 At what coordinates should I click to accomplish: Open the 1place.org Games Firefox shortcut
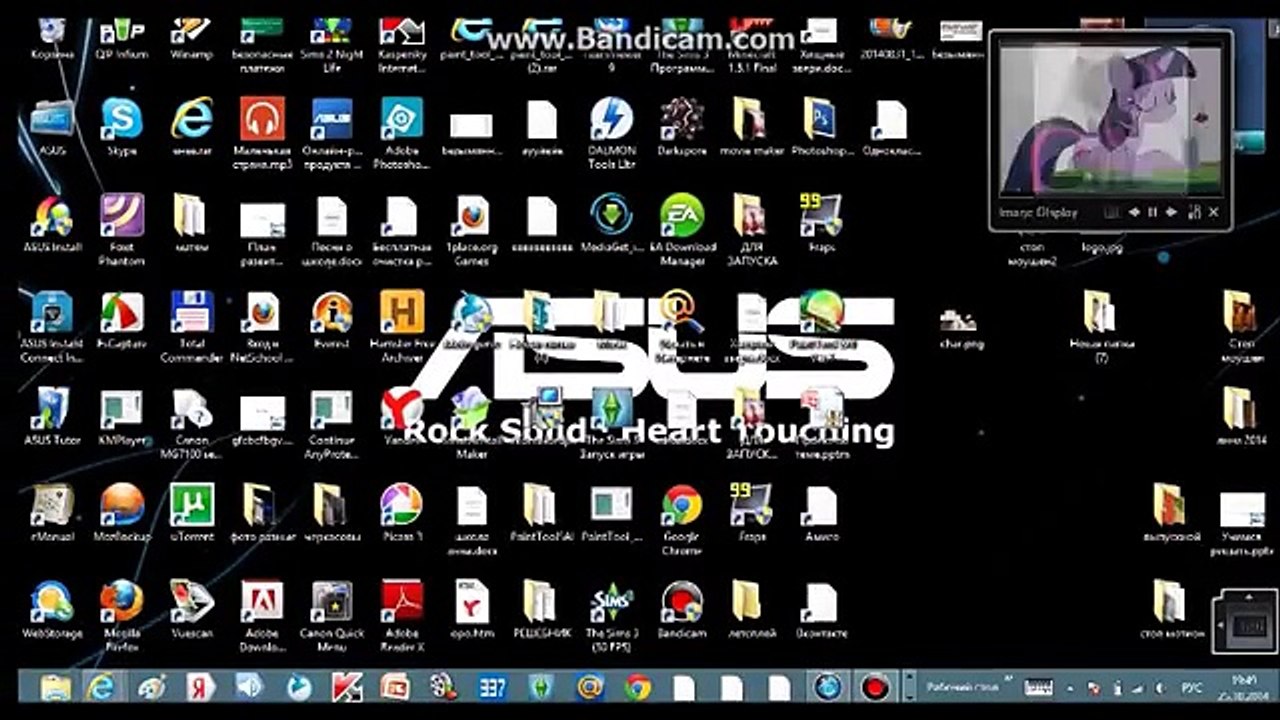[472, 229]
